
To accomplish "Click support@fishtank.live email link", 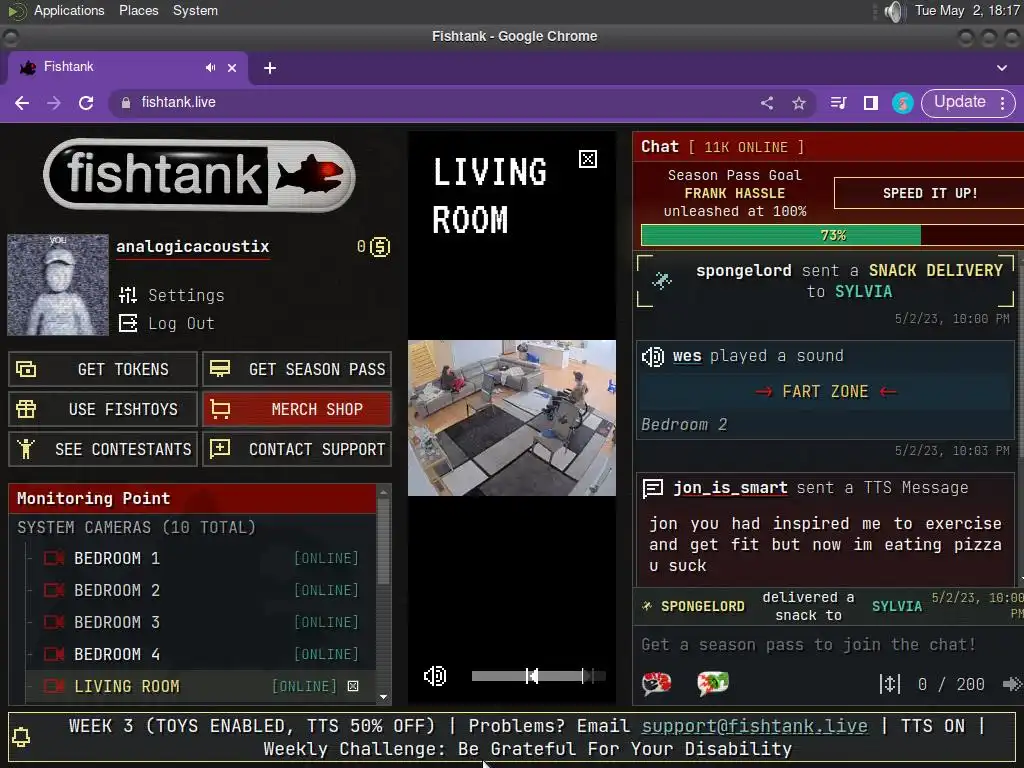I will tap(755, 726).
